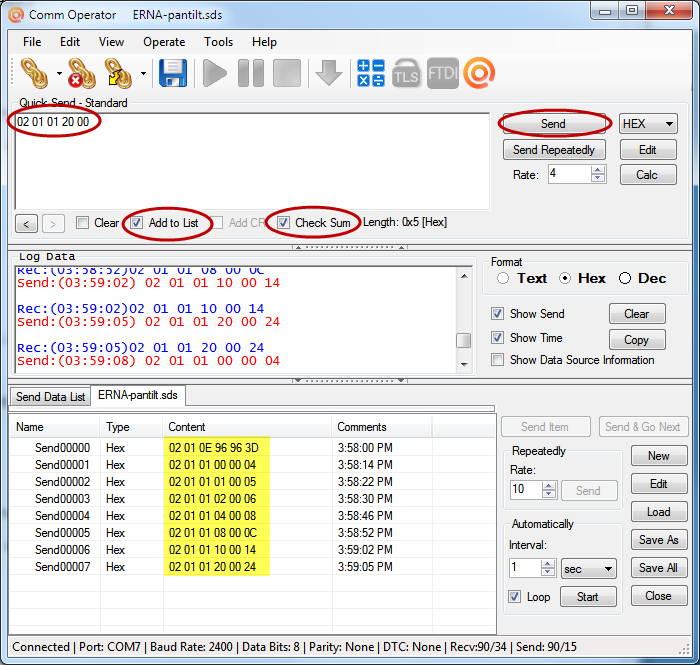Screen dimensions: 700x665
Task: Click the Load button
Action: 659,511
